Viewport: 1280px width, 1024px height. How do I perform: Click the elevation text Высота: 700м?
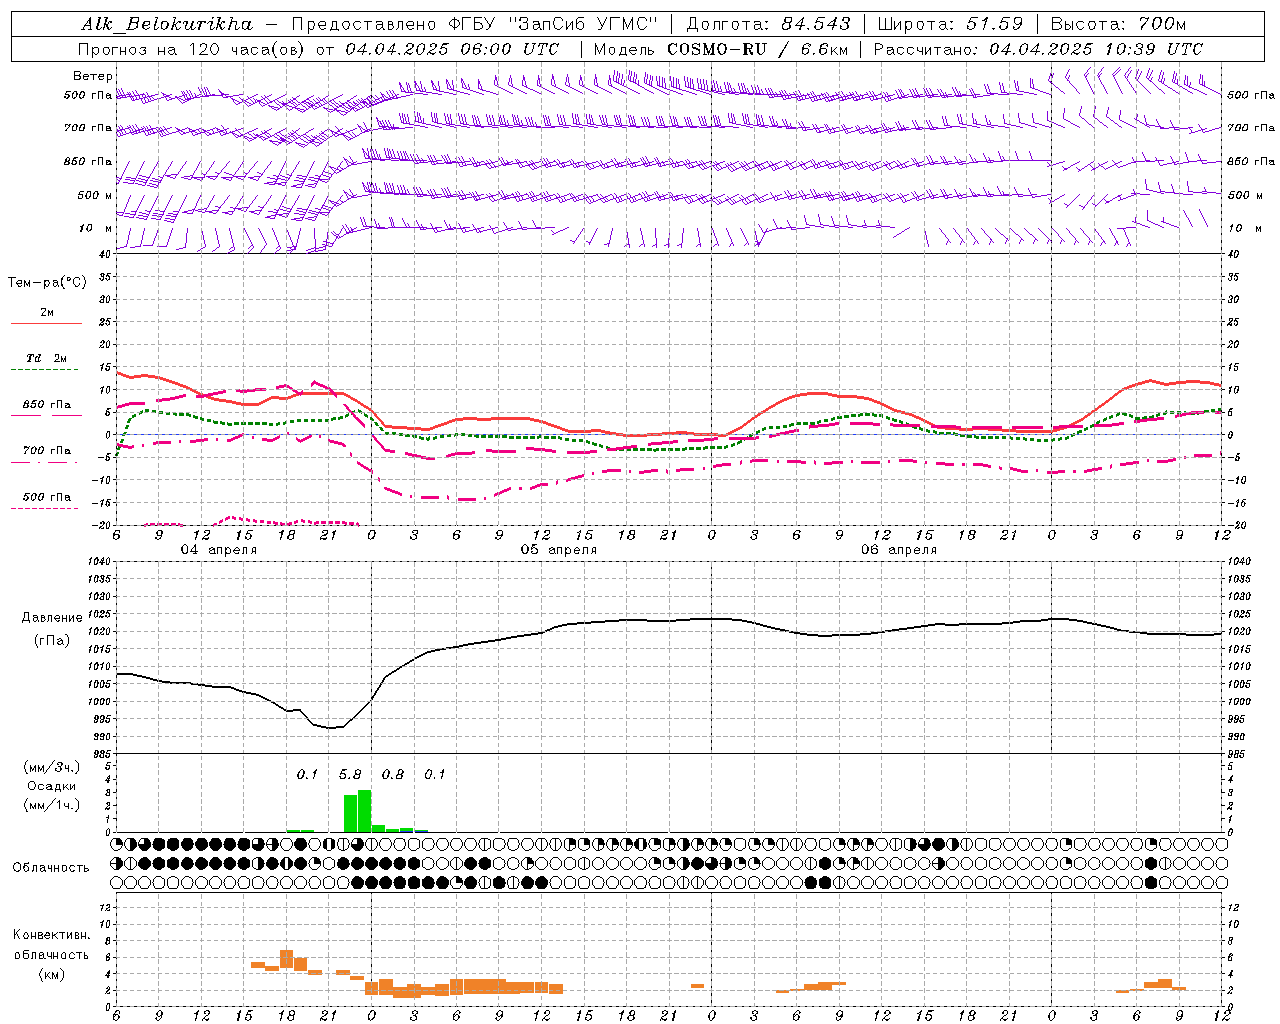pyautogui.click(x=1118, y=23)
